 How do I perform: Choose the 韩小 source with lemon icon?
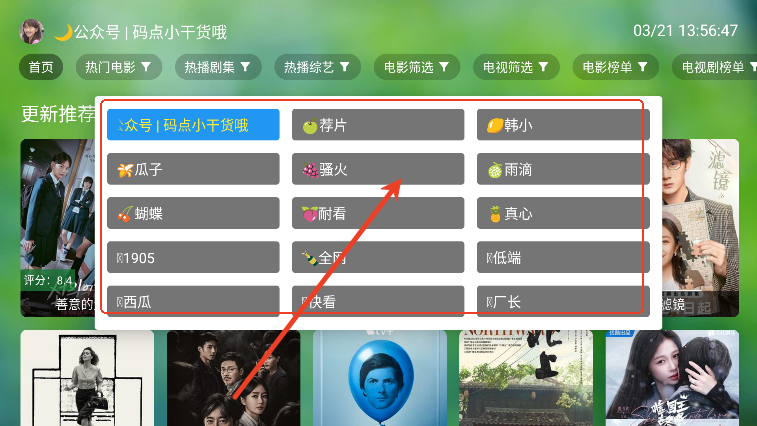coord(563,125)
